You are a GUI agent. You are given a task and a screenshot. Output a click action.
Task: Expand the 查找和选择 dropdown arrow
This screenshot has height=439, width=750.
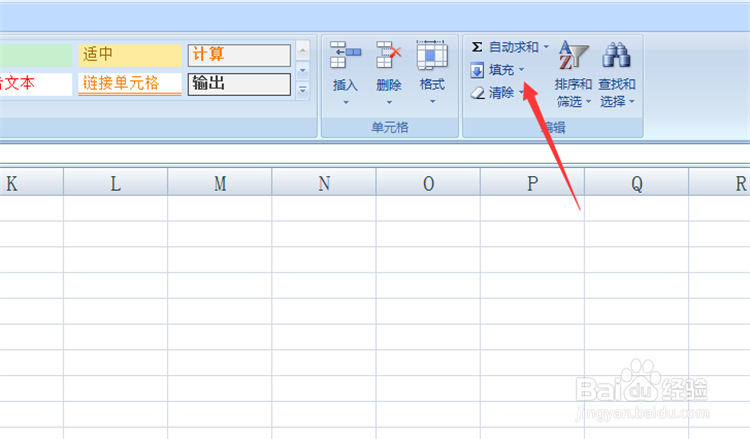click(x=631, y=101)
